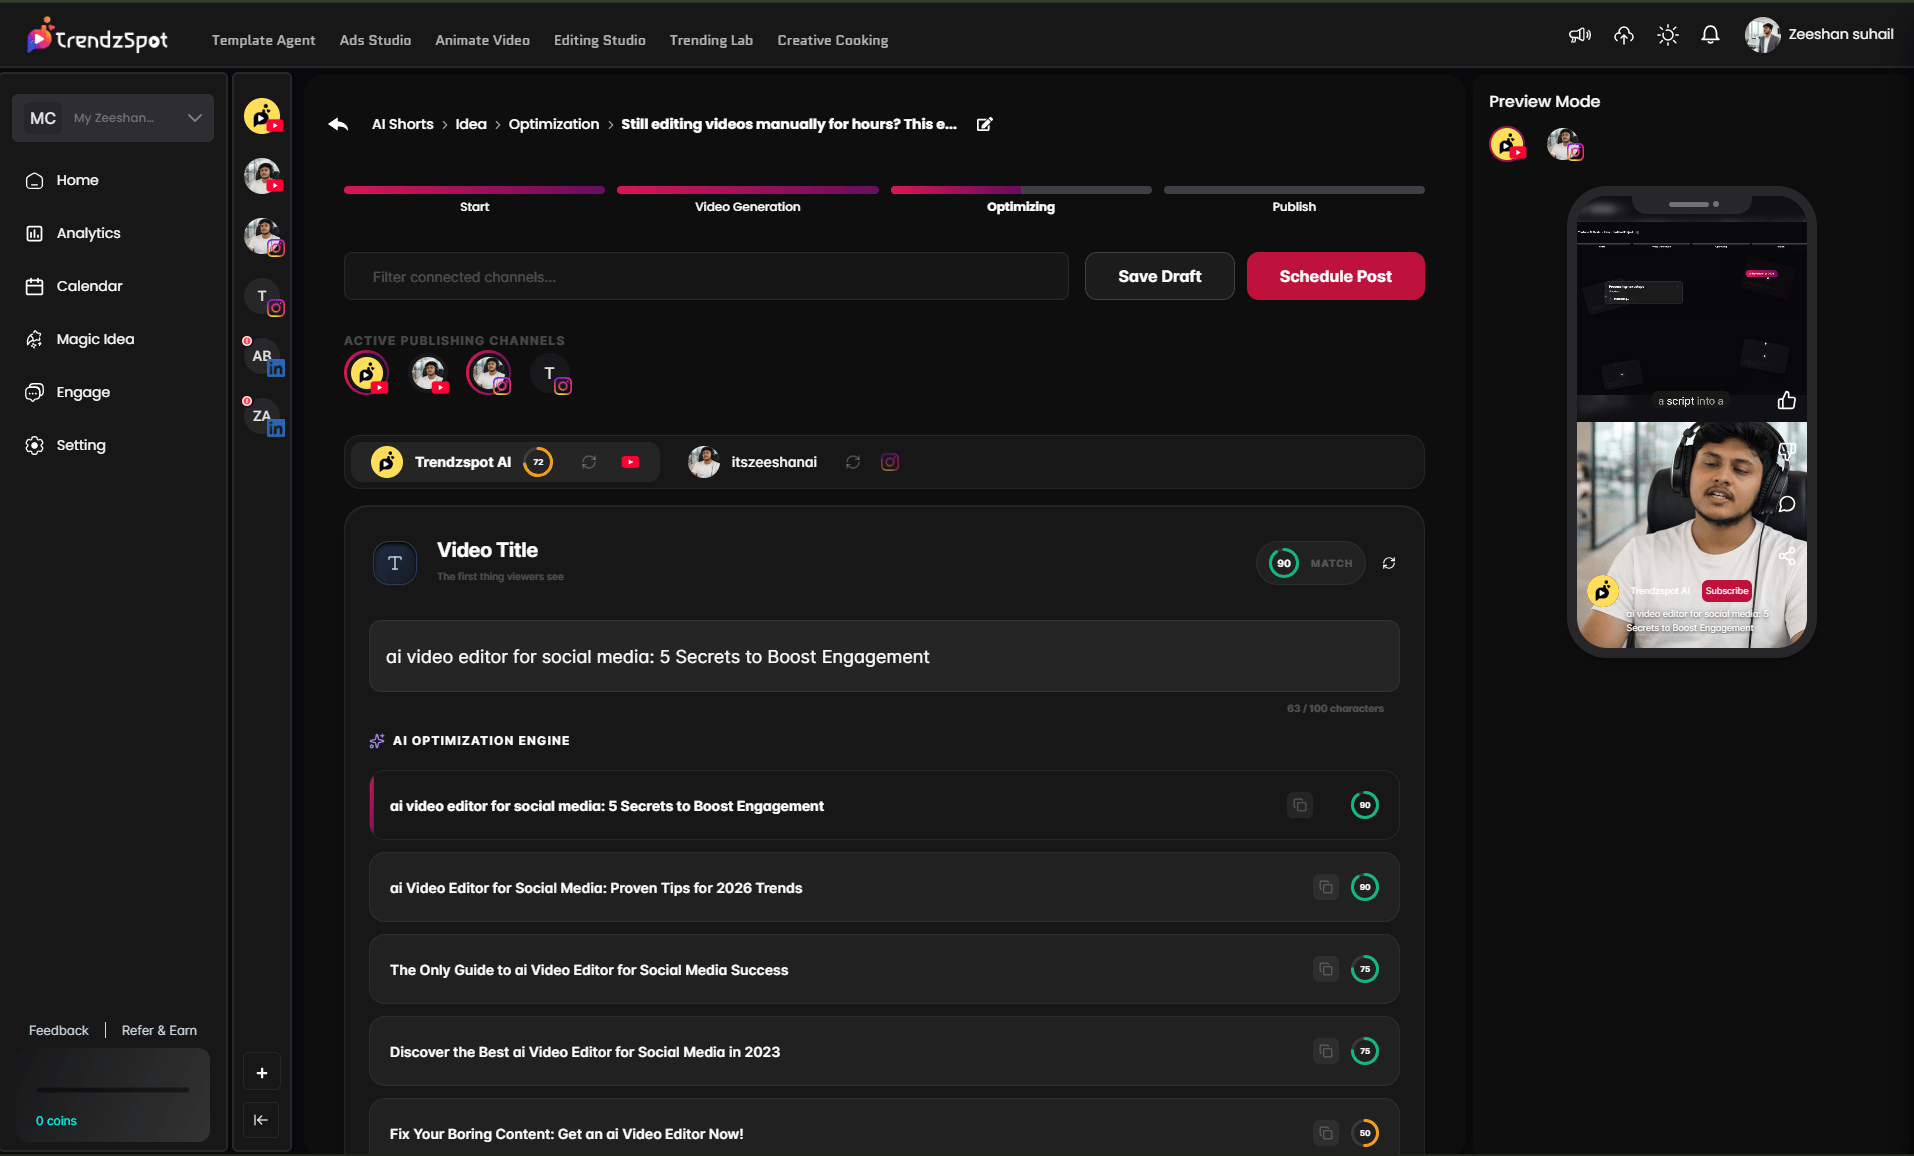The width and height of the screenshot is (1914, 1156).
Task: Select the ZA LinkedIn channel in rail
Action: pos(264,417)
